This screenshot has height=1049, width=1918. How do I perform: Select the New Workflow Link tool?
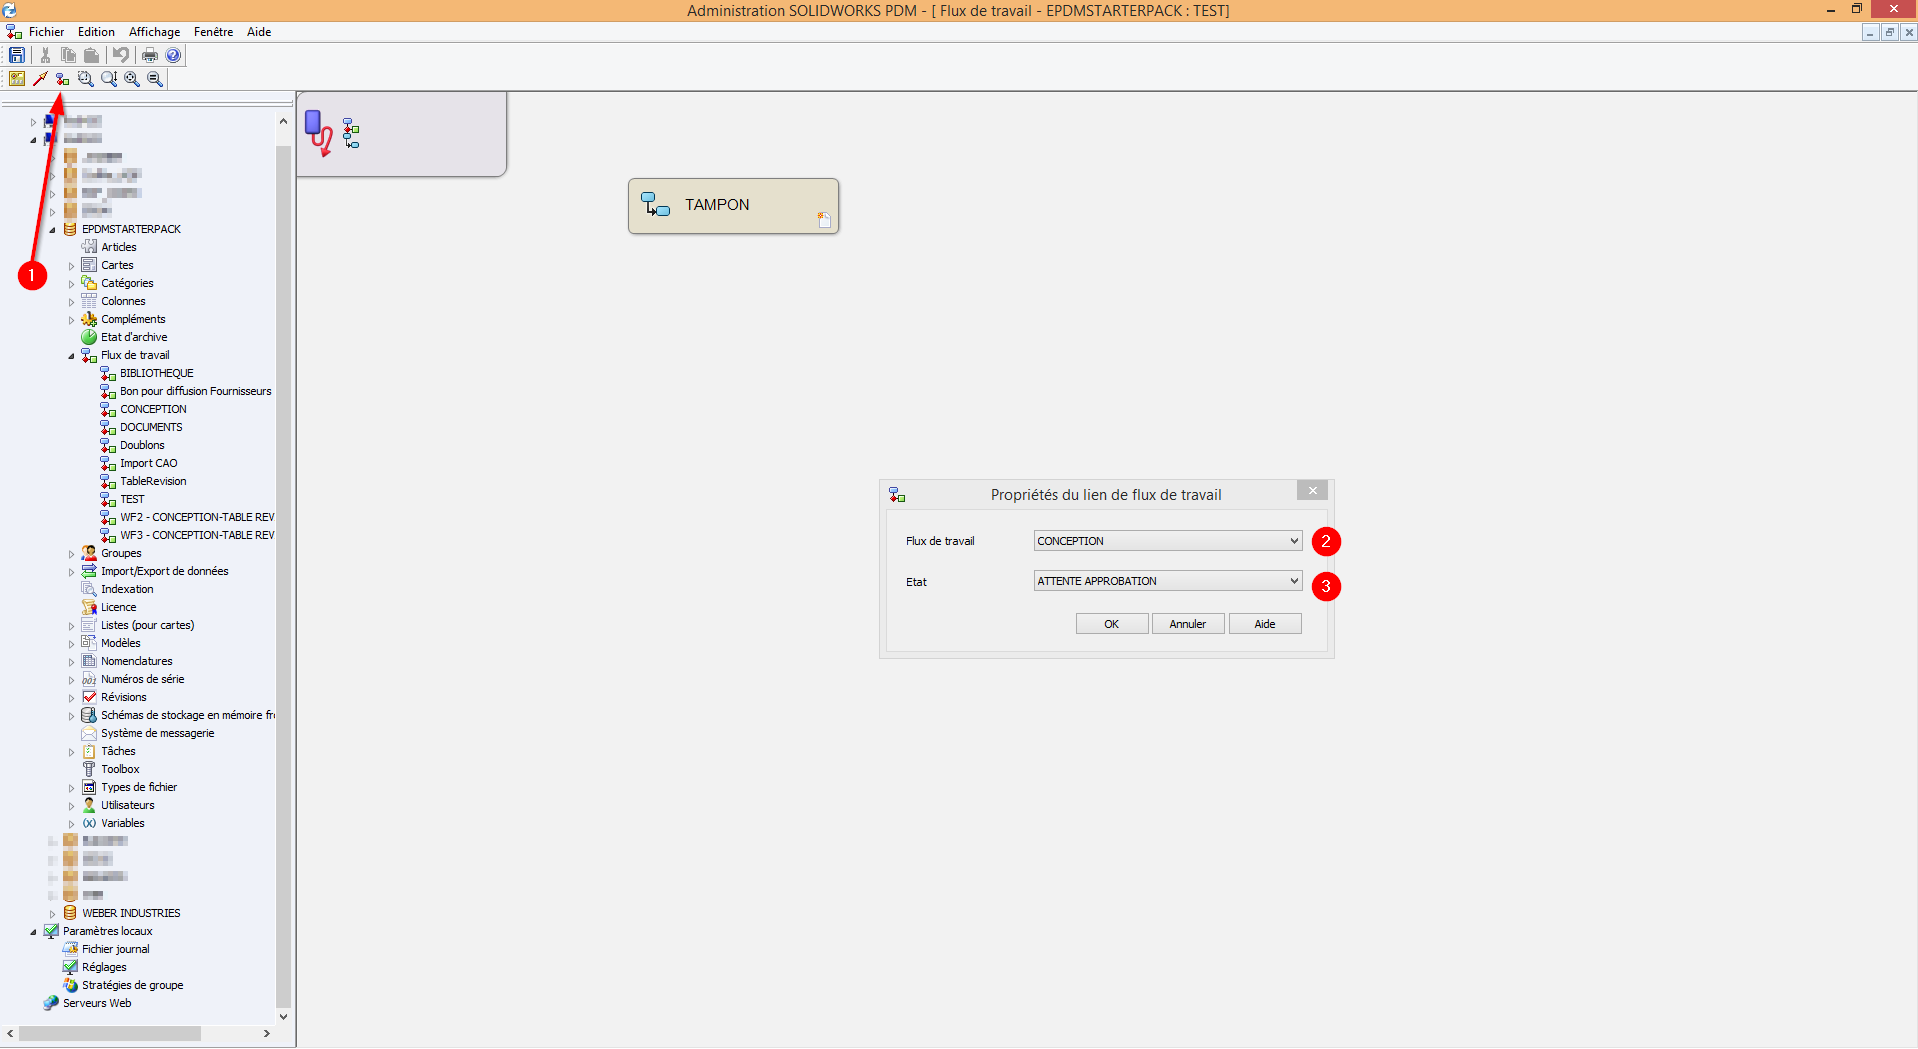coord(62,78)
